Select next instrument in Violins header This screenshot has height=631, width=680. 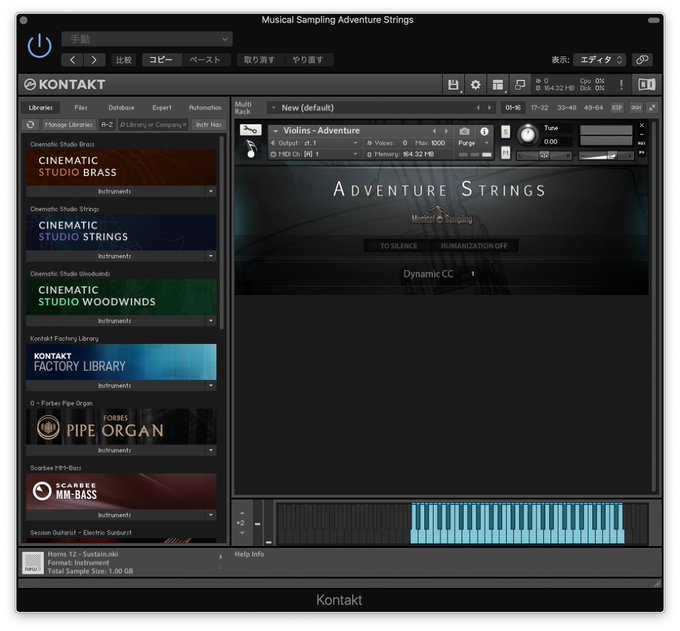pyautogui.click(x=446, y=131)
